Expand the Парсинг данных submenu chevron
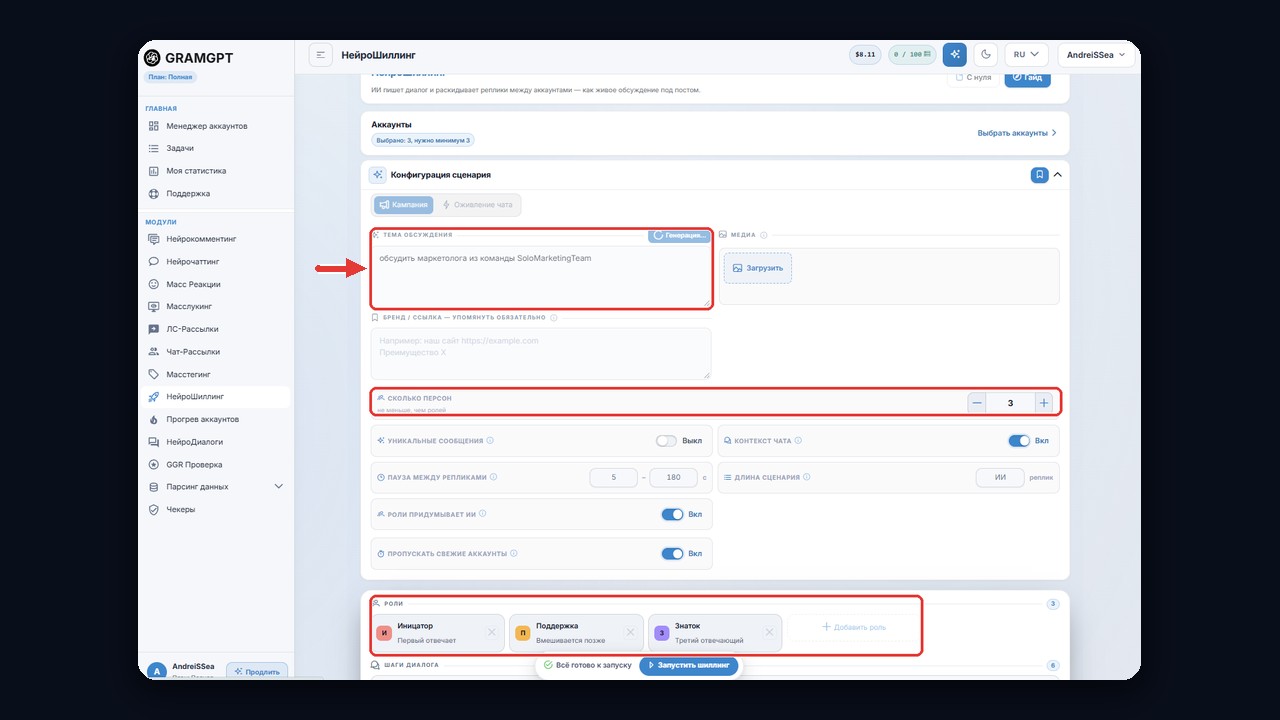This screenshot has width=1280, height=720. coord(279,487)
